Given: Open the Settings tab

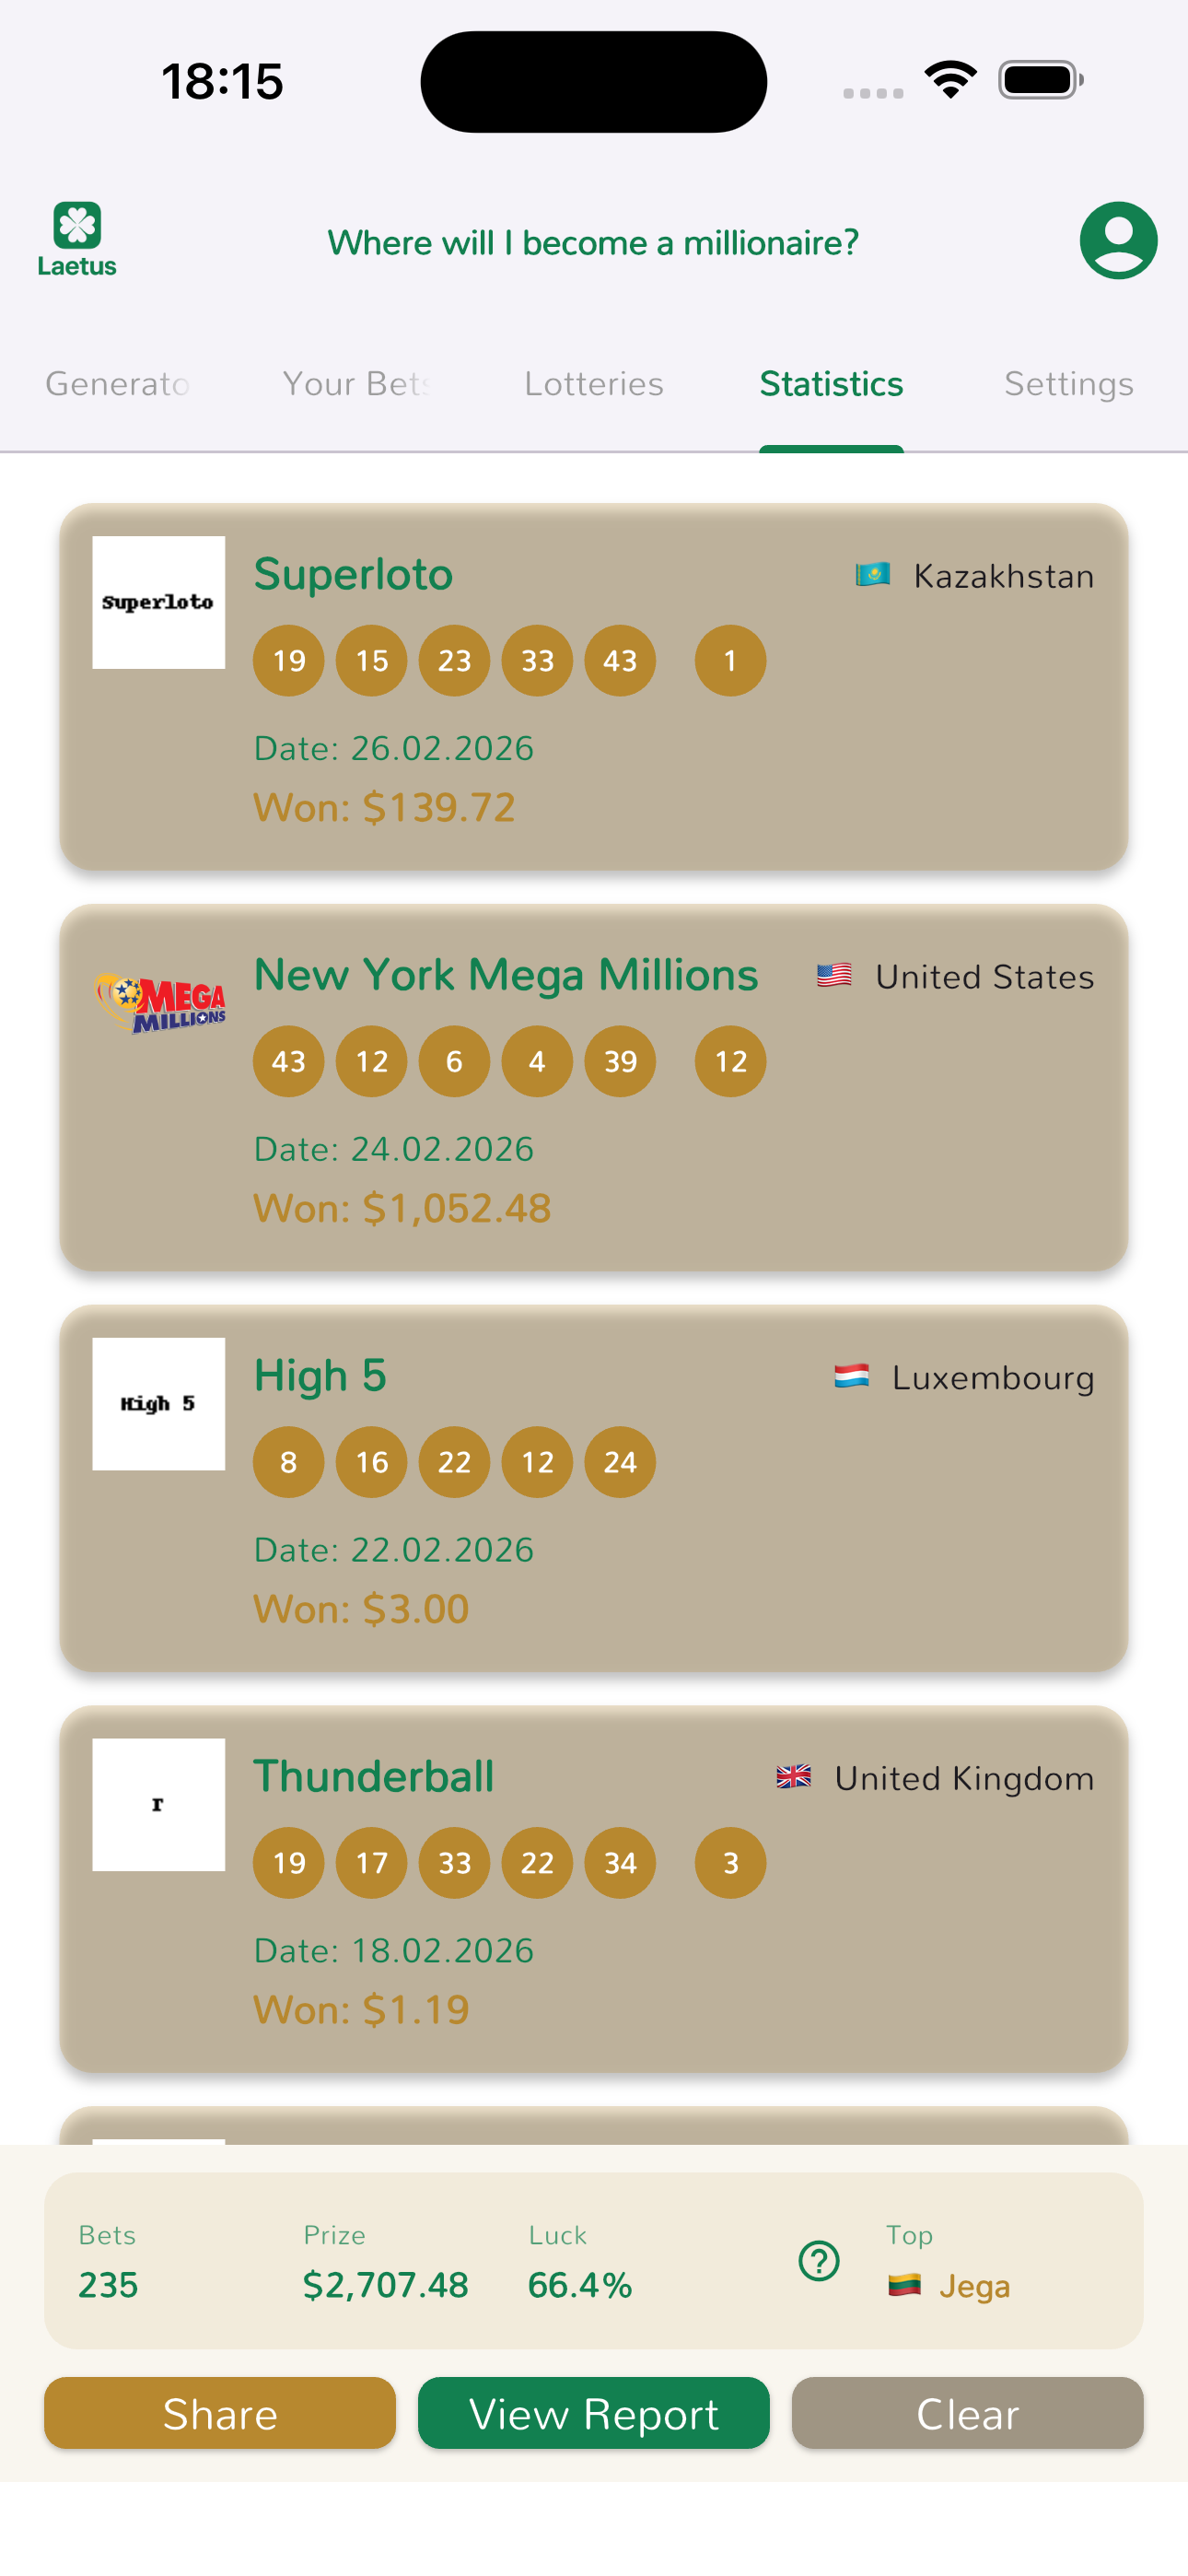Looking at the screenshot, I should [1068, 384].
